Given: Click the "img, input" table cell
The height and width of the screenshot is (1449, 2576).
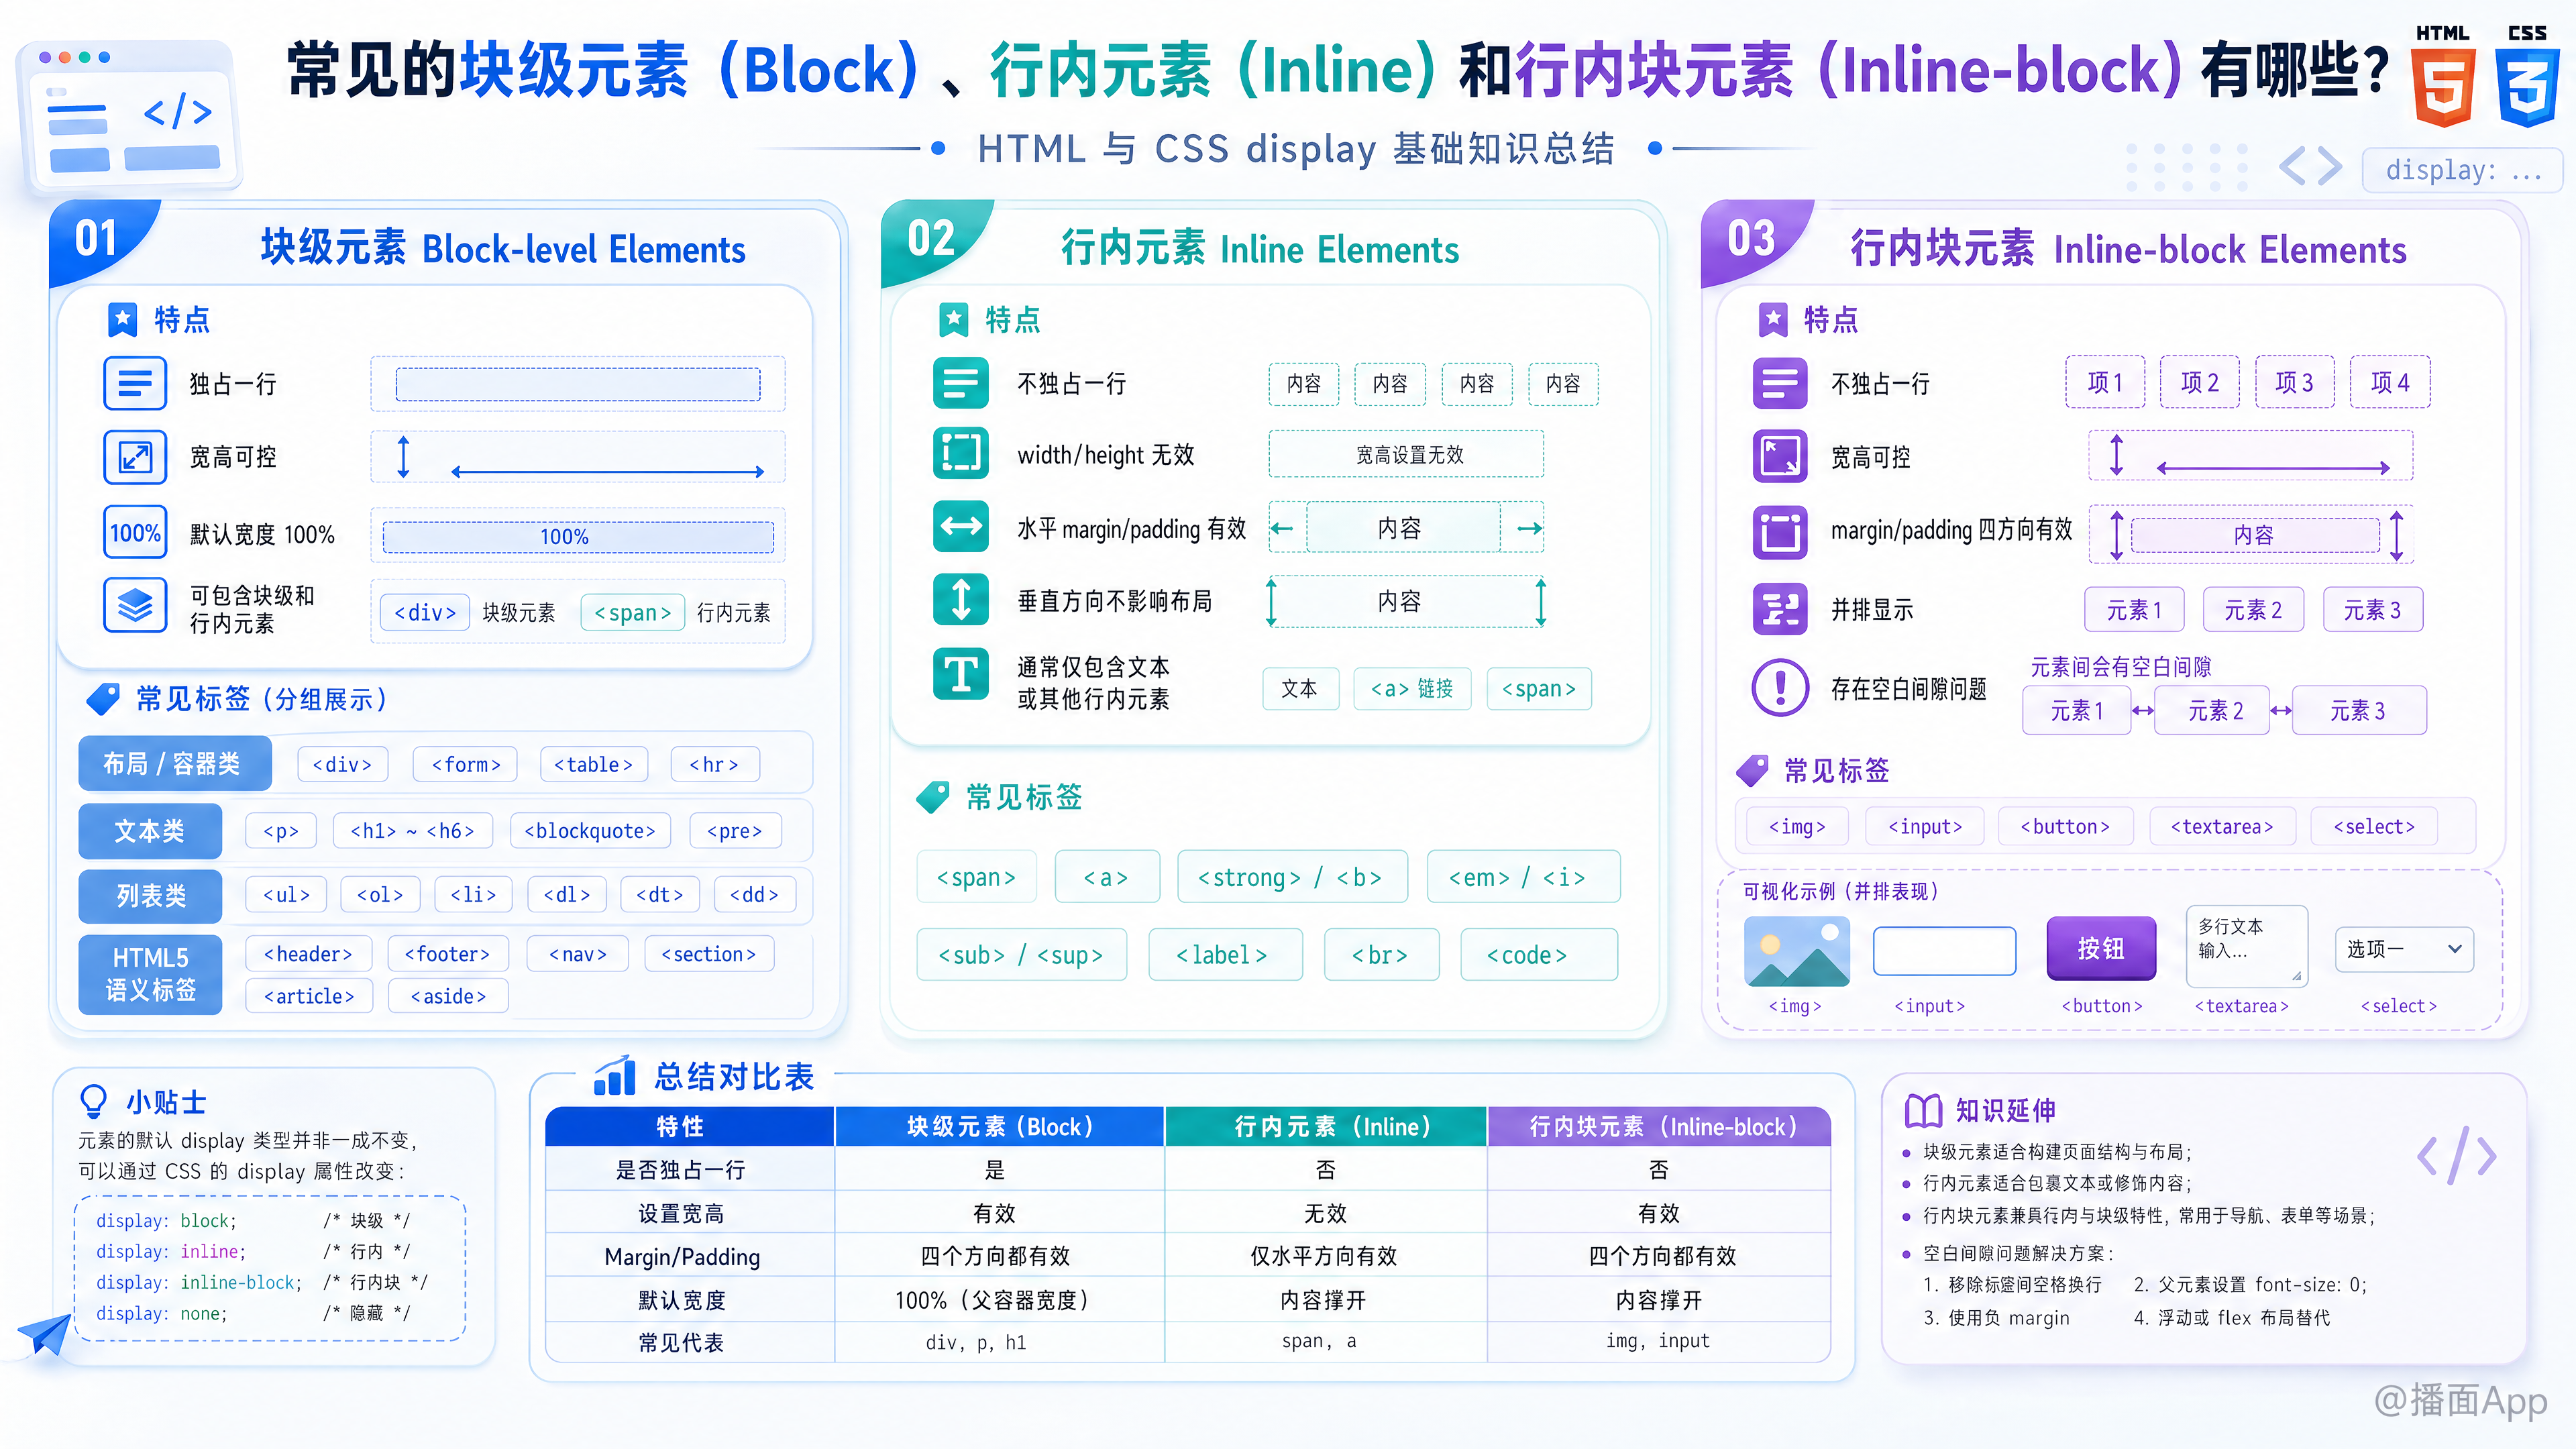Looking at the screenshot, I should click(x=1658, y=1341).
